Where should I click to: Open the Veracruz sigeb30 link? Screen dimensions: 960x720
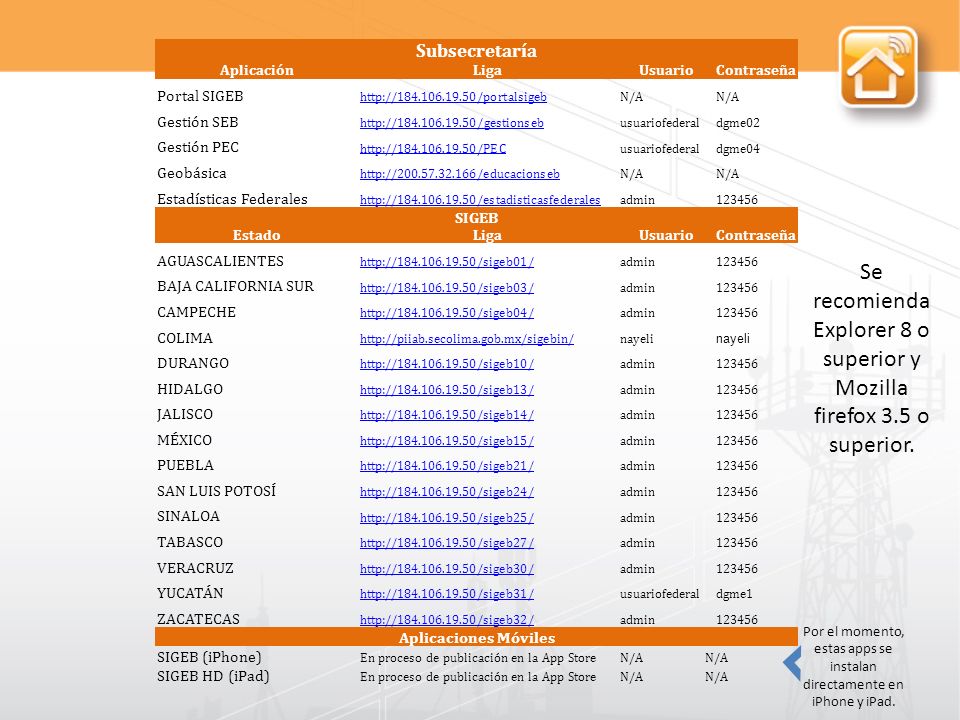coord(447,569)
